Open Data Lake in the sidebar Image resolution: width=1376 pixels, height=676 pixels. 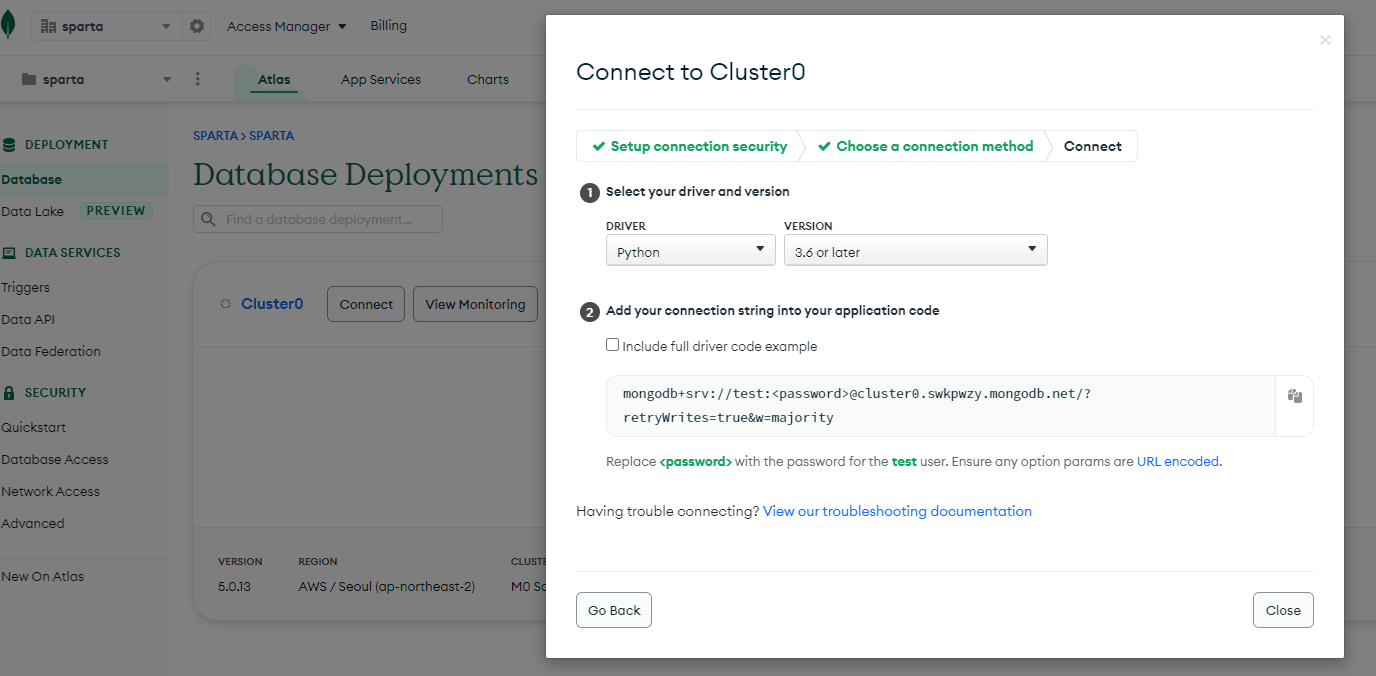tap(32, 211)
